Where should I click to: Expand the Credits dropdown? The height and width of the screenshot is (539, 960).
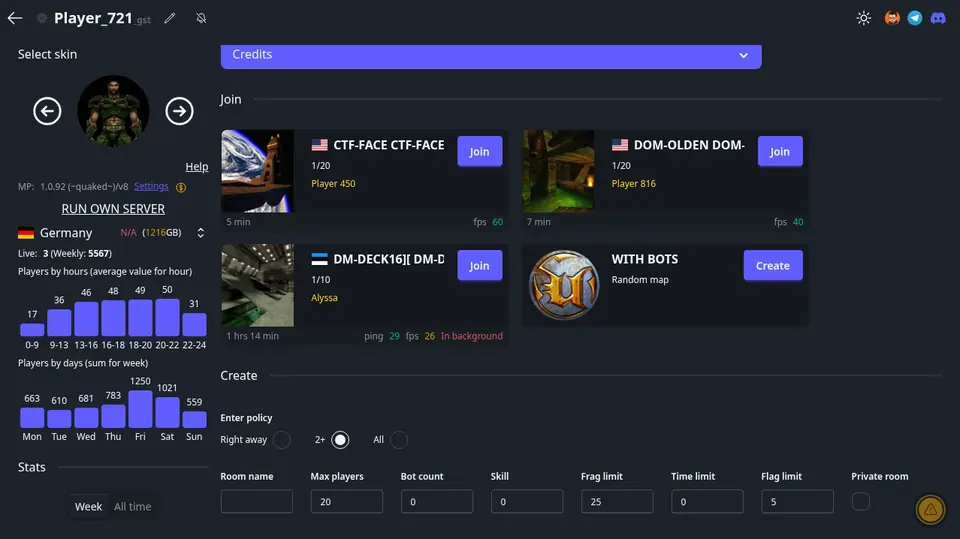pos(491,55)
